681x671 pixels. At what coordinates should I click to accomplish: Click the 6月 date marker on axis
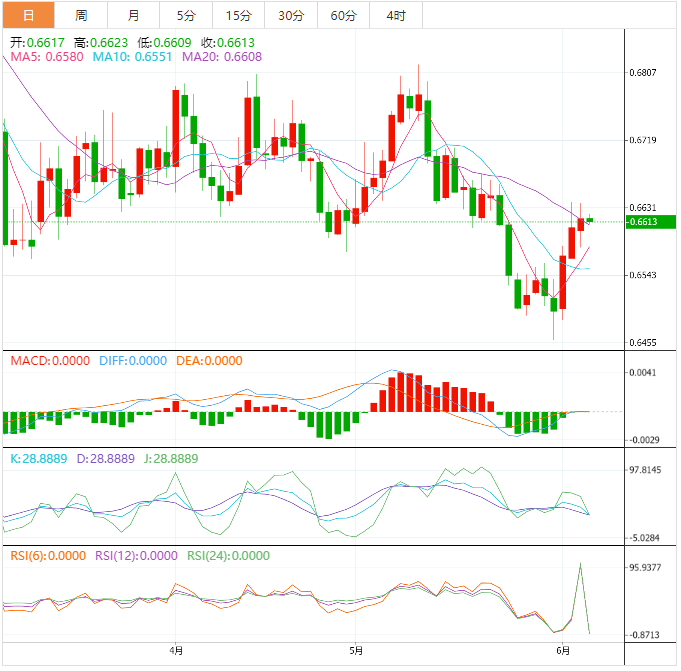564,651
